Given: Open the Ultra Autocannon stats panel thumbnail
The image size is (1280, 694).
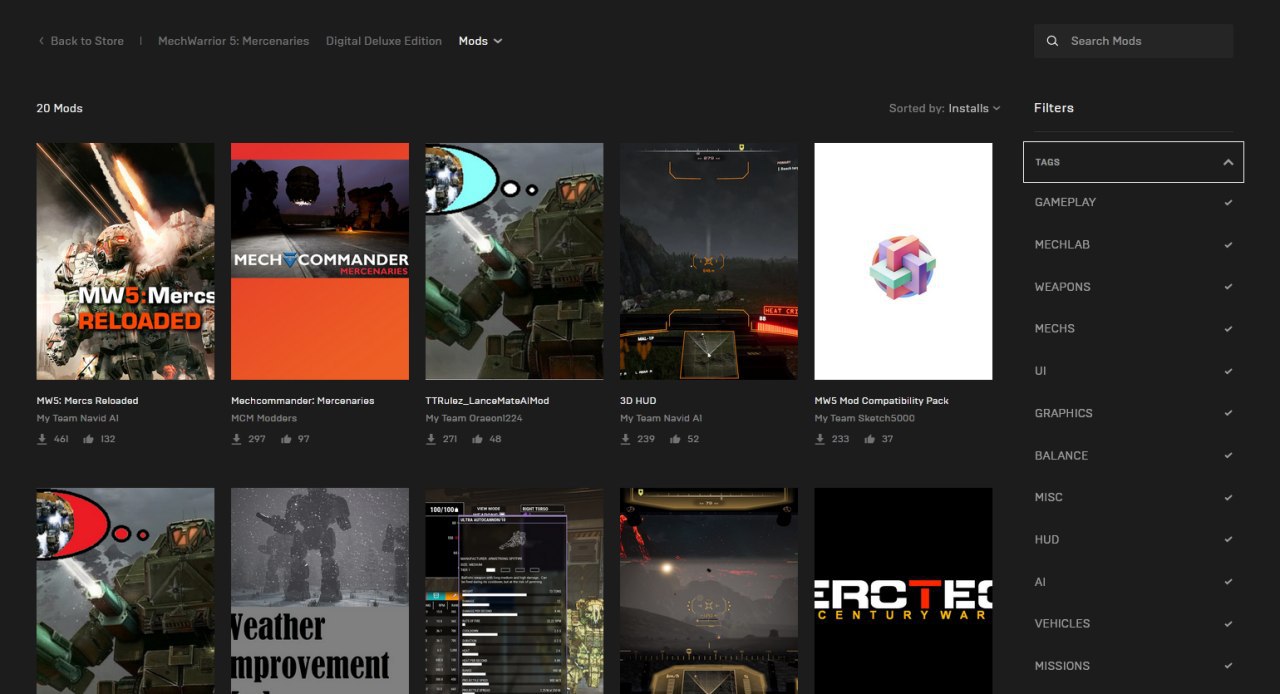Looking at the screenshot, I should (514, 591).
